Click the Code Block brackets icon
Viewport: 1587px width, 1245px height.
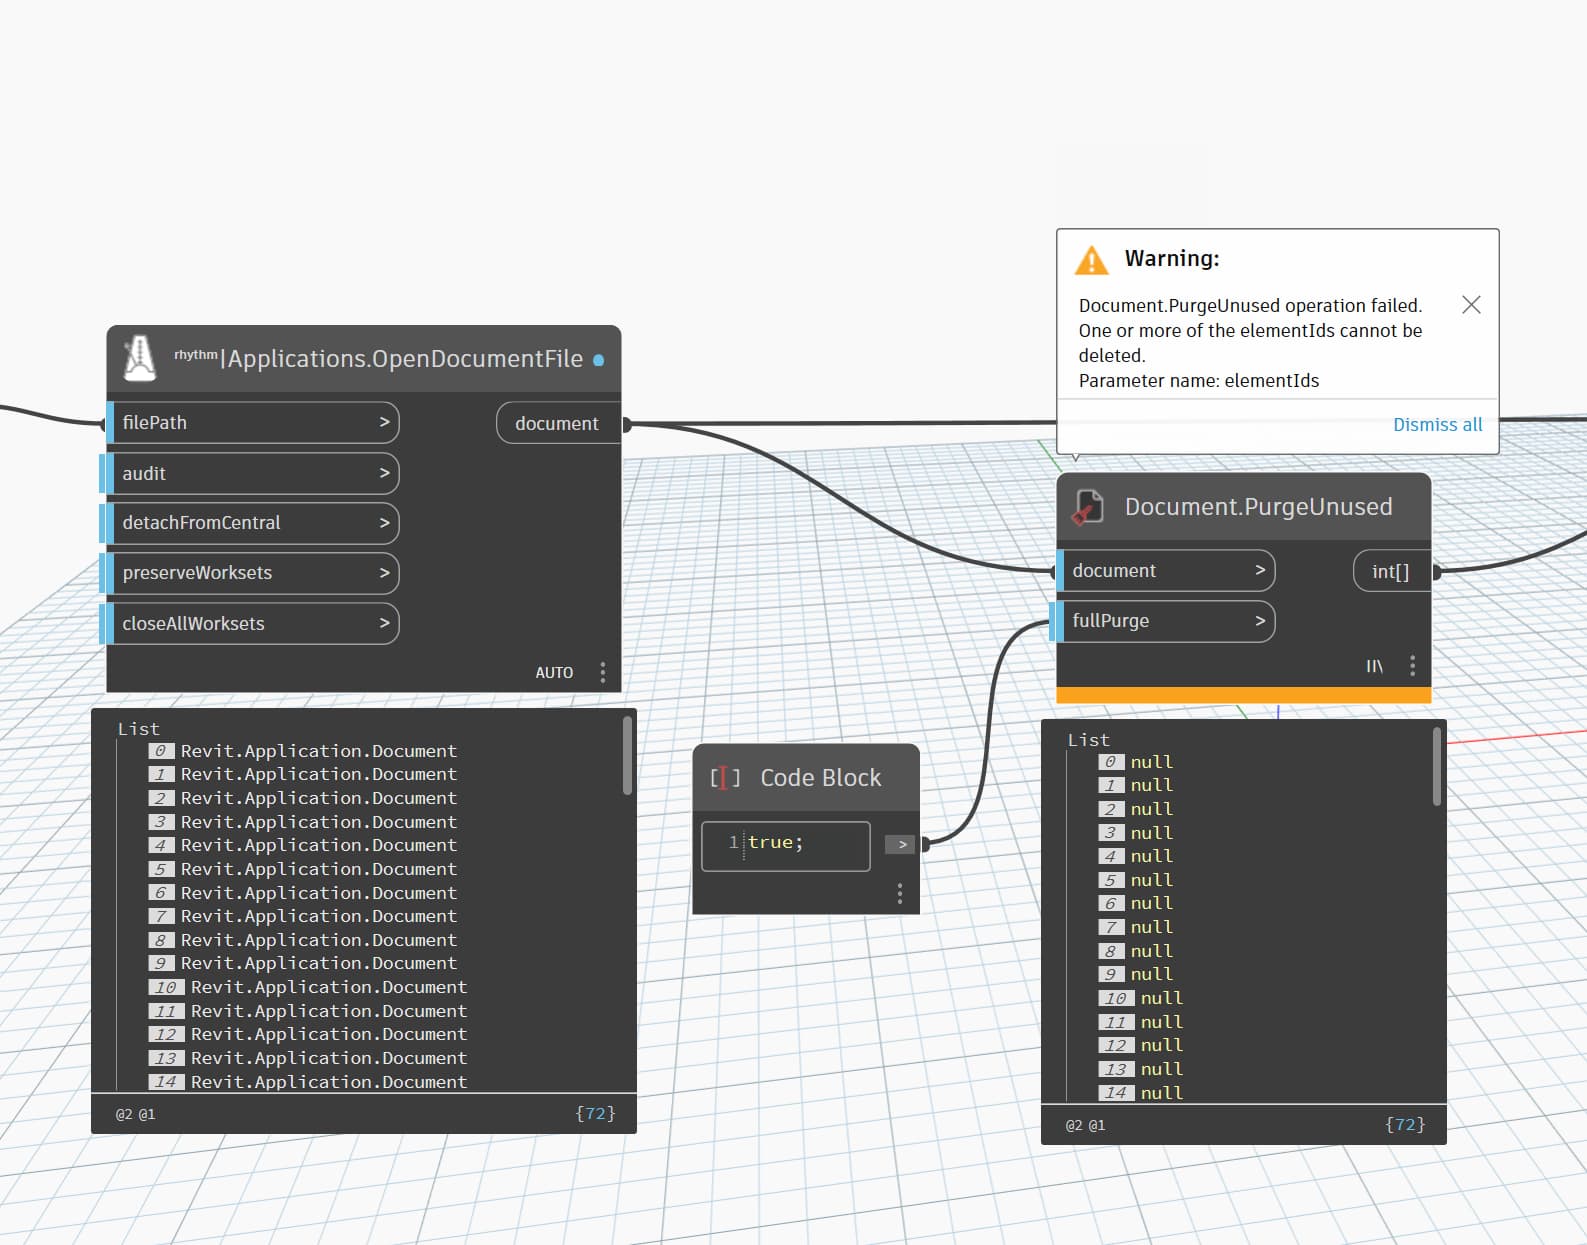(725, 777)
